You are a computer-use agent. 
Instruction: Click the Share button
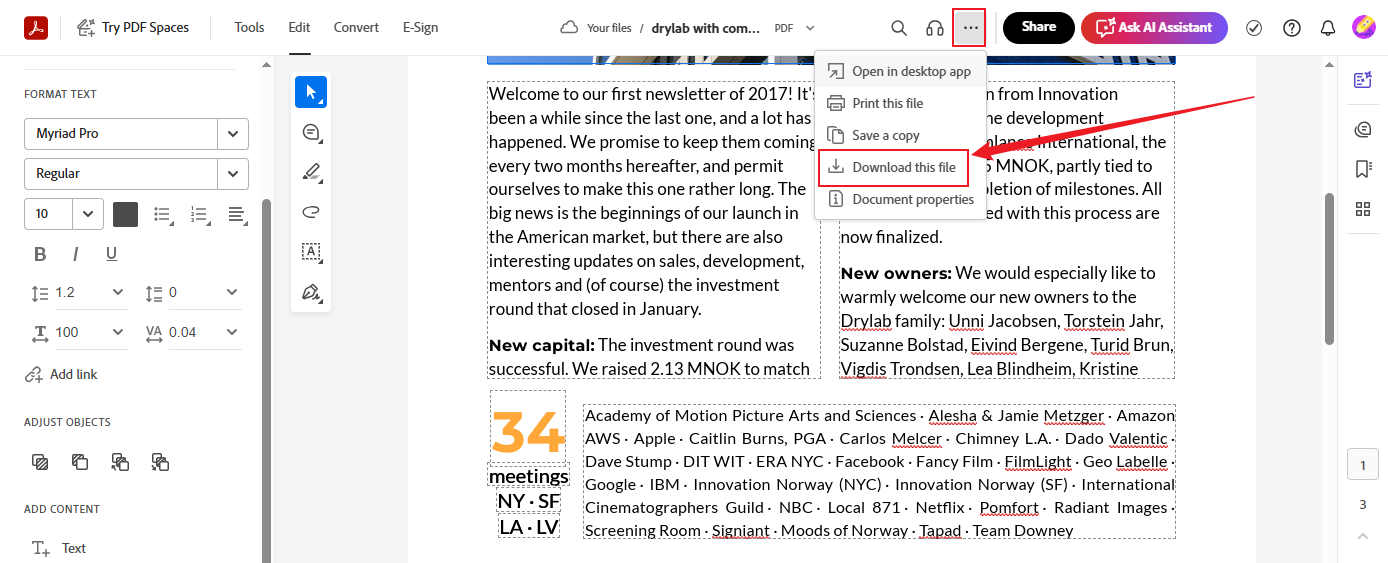[x=1038, y=28]
